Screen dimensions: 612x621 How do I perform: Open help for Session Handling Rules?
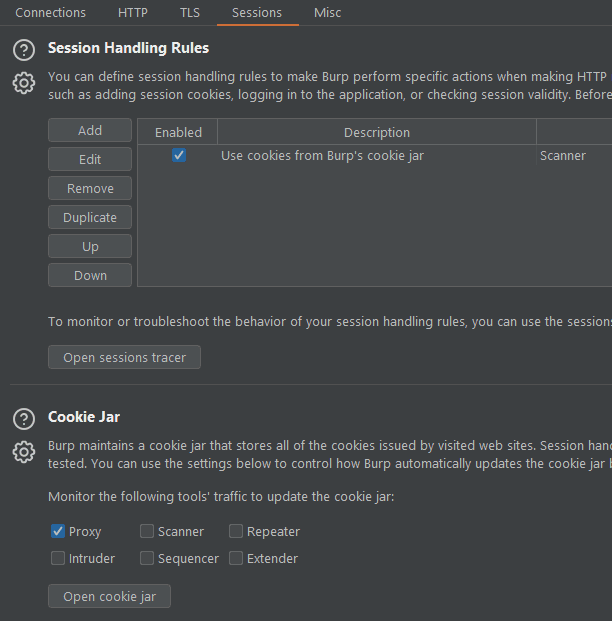point(24,49)
